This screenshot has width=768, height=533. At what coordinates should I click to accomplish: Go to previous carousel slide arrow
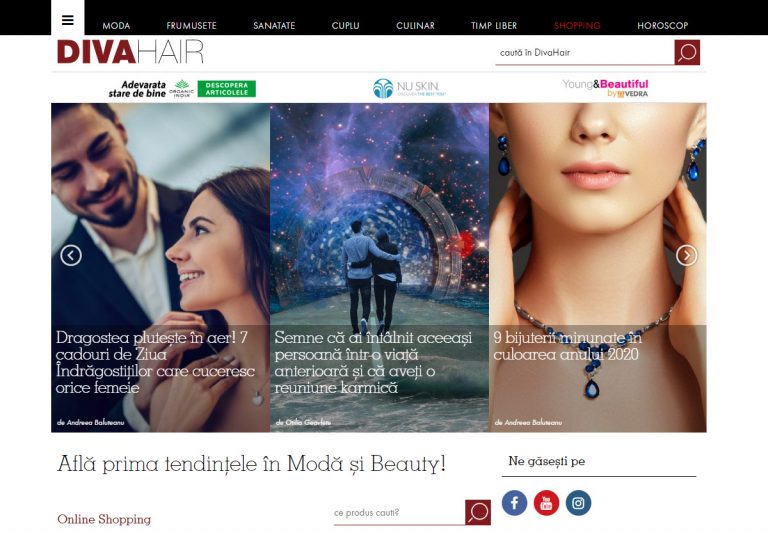coord(71,255)
